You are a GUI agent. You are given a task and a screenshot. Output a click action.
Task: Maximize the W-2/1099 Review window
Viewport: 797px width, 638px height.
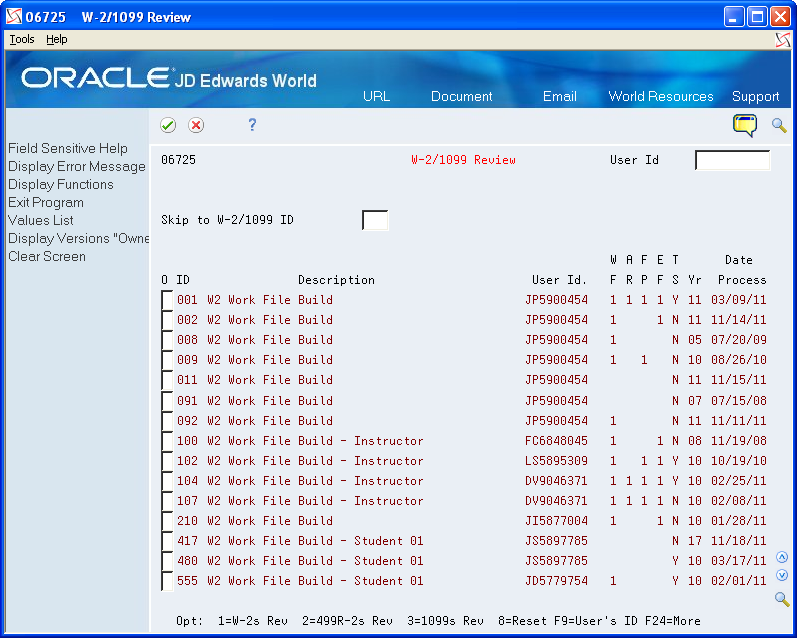757,17
